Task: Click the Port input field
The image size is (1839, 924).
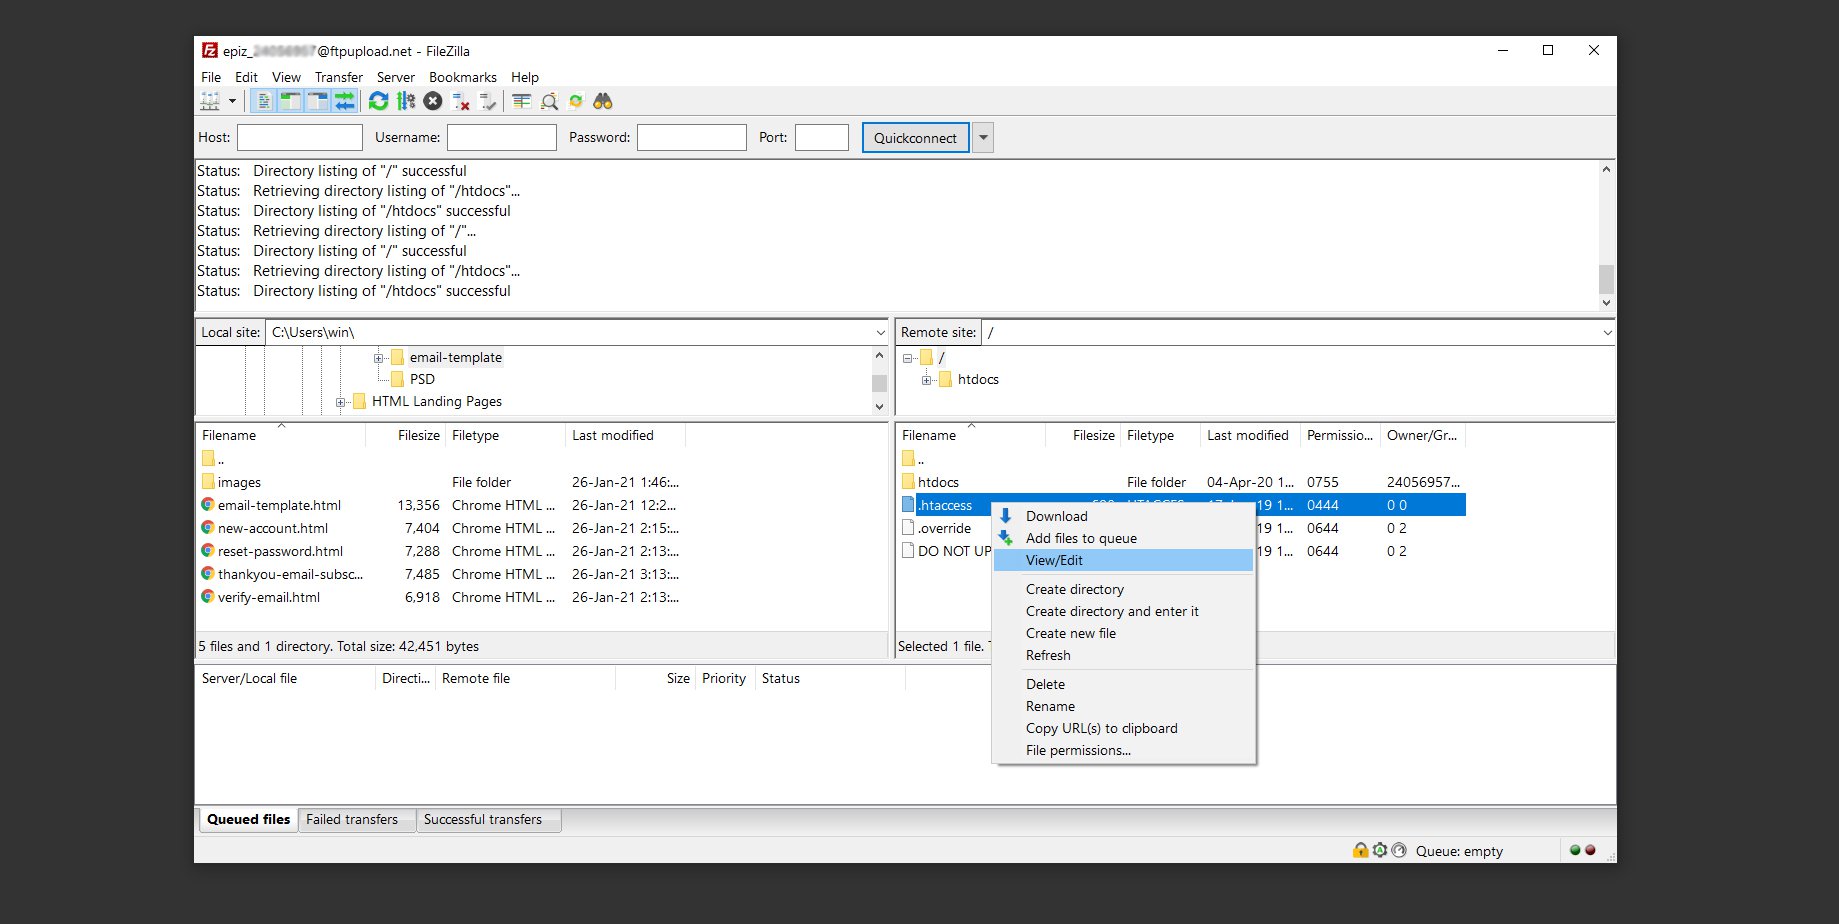Action: click(822, 137)
